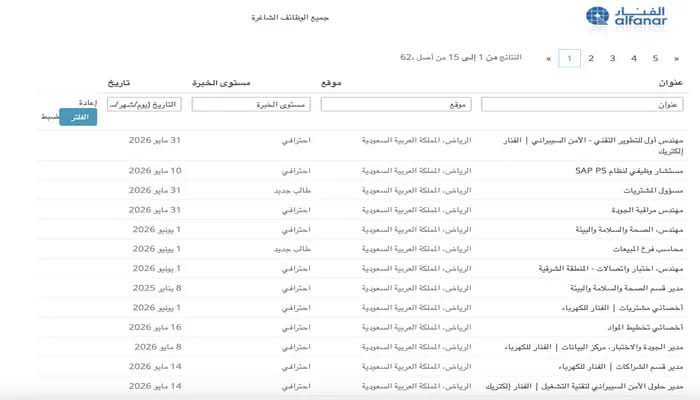
Task: Sort by the موقع column header
Action: coord(331,83)
